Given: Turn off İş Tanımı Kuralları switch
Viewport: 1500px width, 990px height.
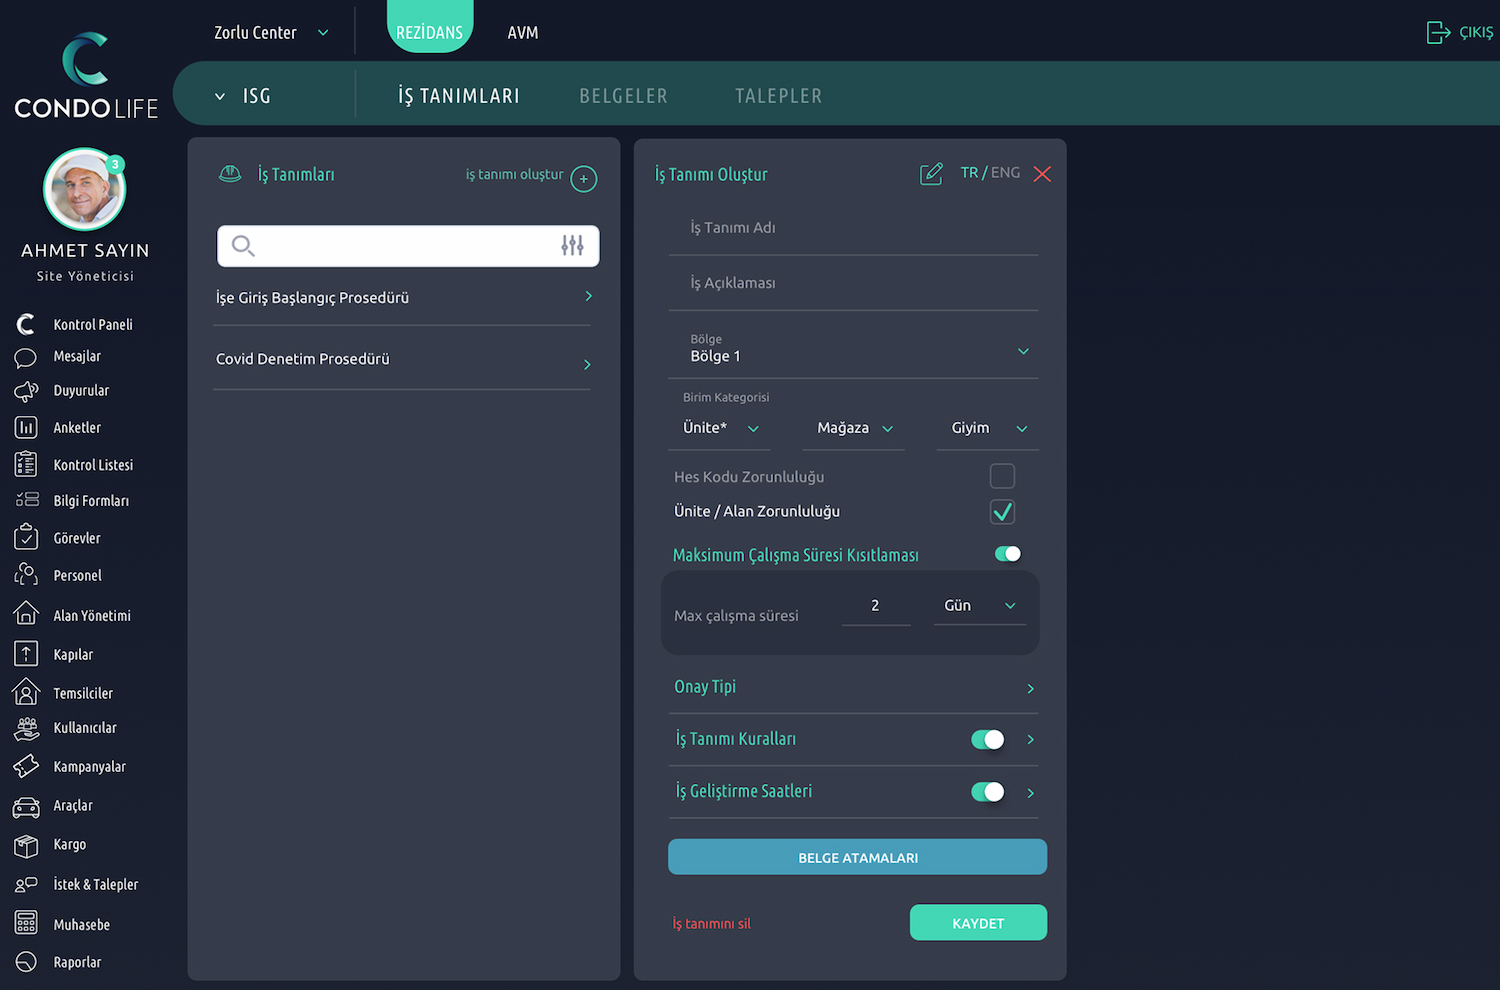Looking at the screenshot, I should pyautogui.click(x=987, y=740).
